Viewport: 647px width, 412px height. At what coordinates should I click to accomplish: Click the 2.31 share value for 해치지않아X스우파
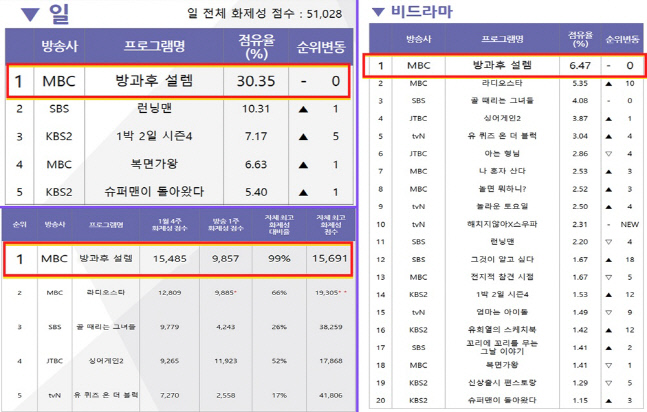580,225
